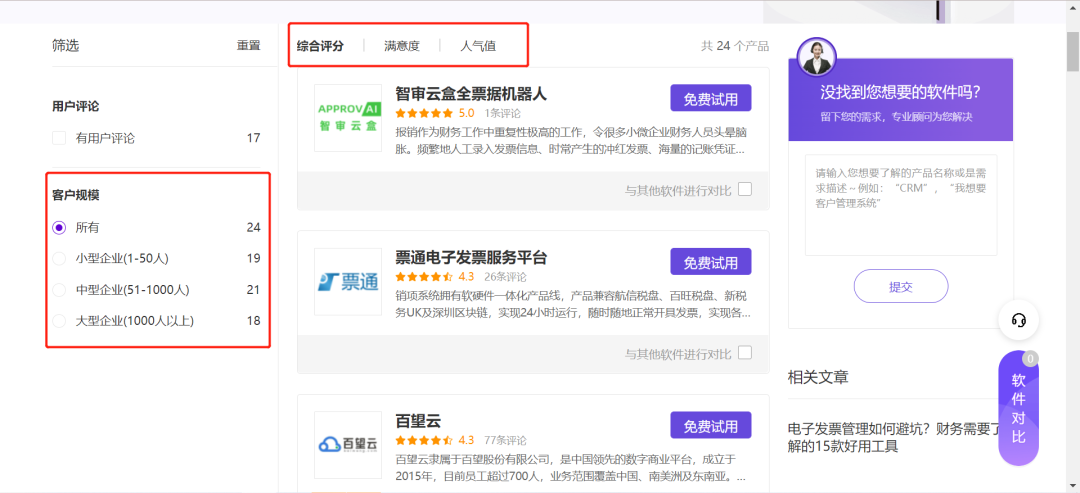Click the 相关文章 heading
The image size is (1080, 493).
point(818,377)
